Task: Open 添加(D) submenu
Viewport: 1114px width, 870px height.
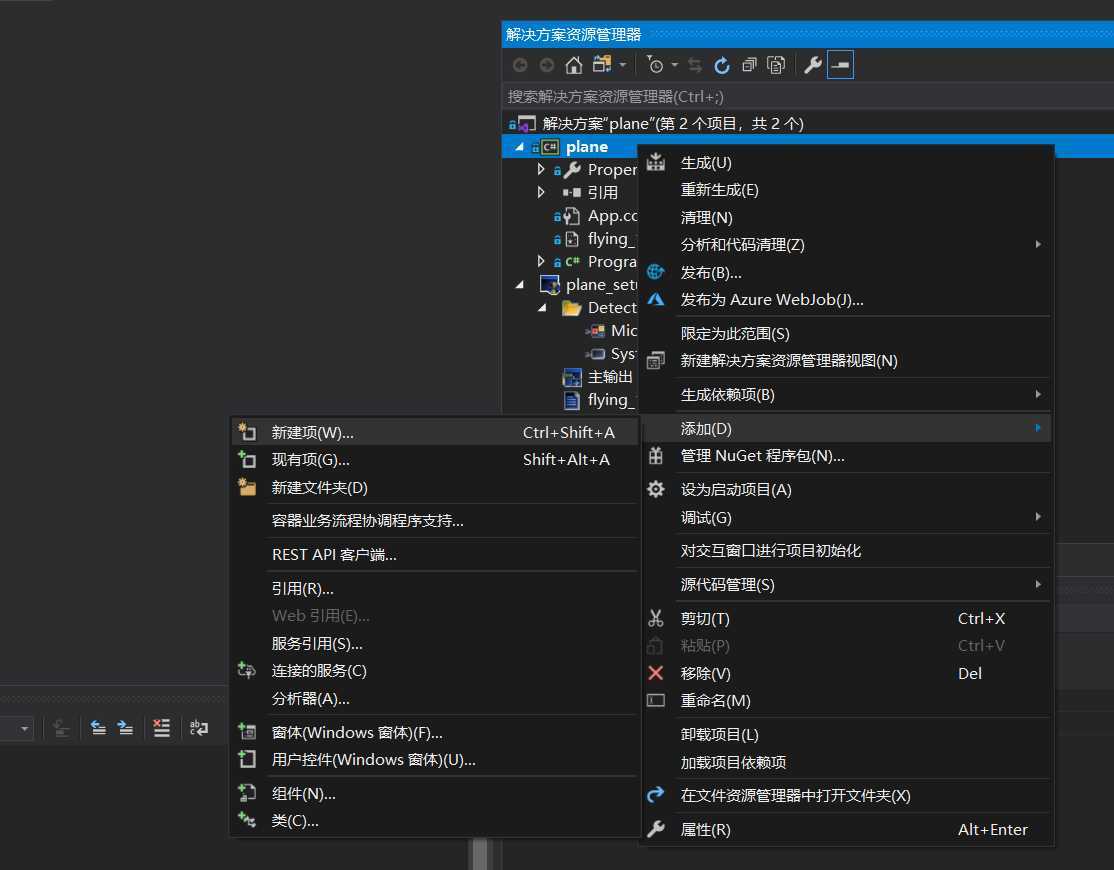Action: coord(846,429)
